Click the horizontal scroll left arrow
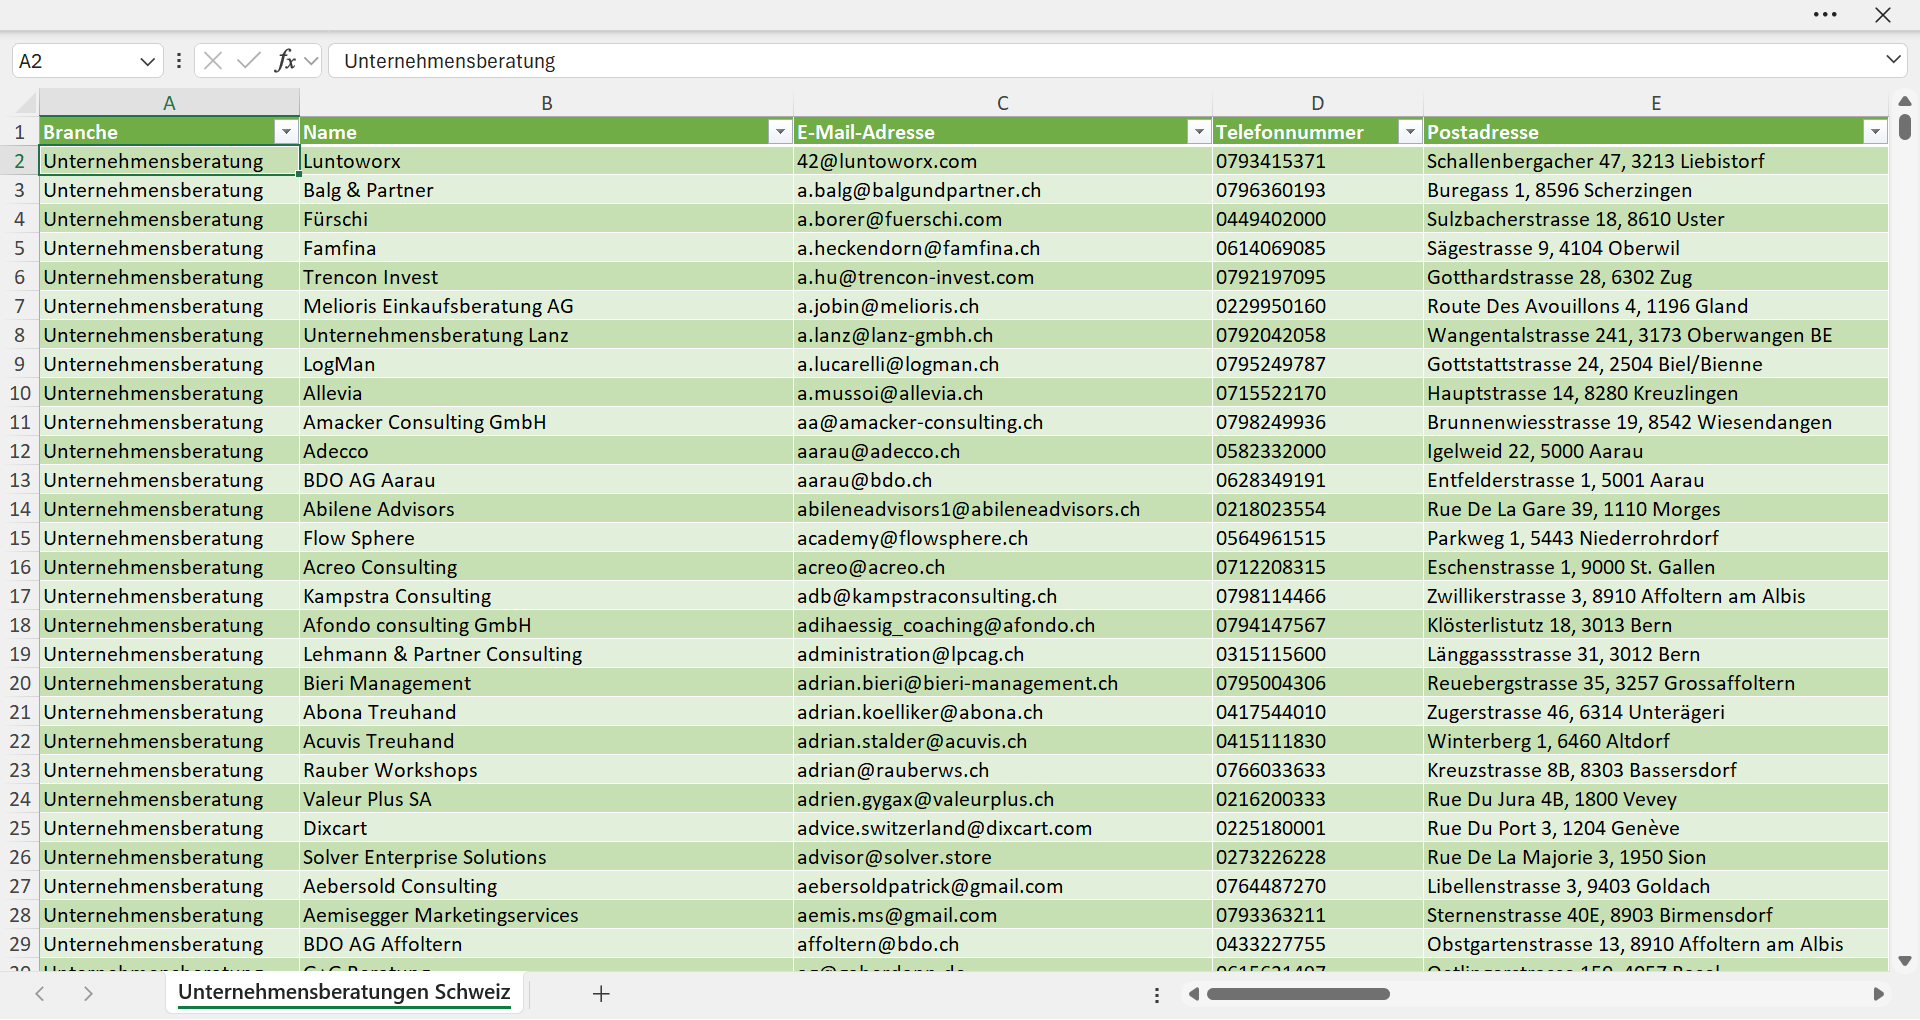This screenshot has height=1020, width=1920. [x=1193, y=994]
